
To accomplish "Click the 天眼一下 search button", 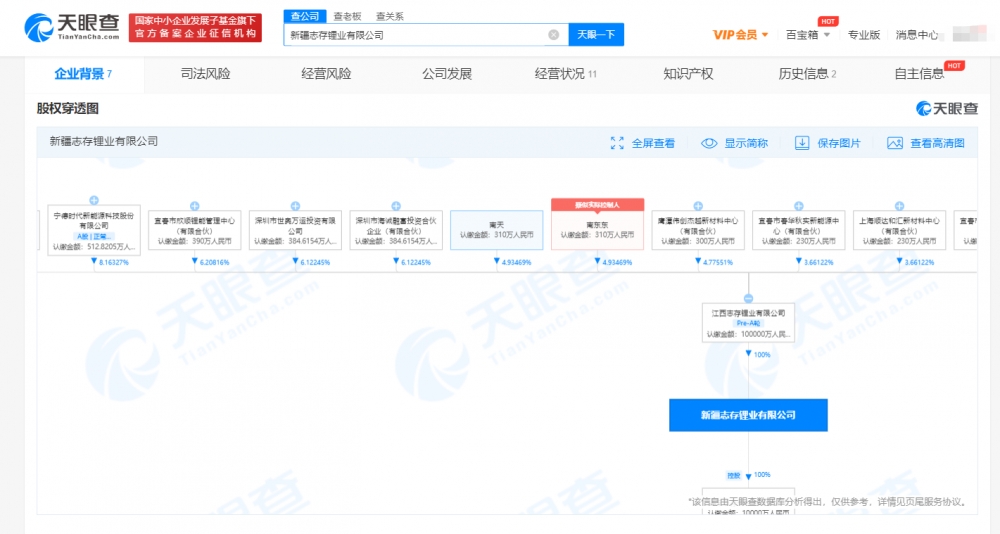I will (596, 35).
